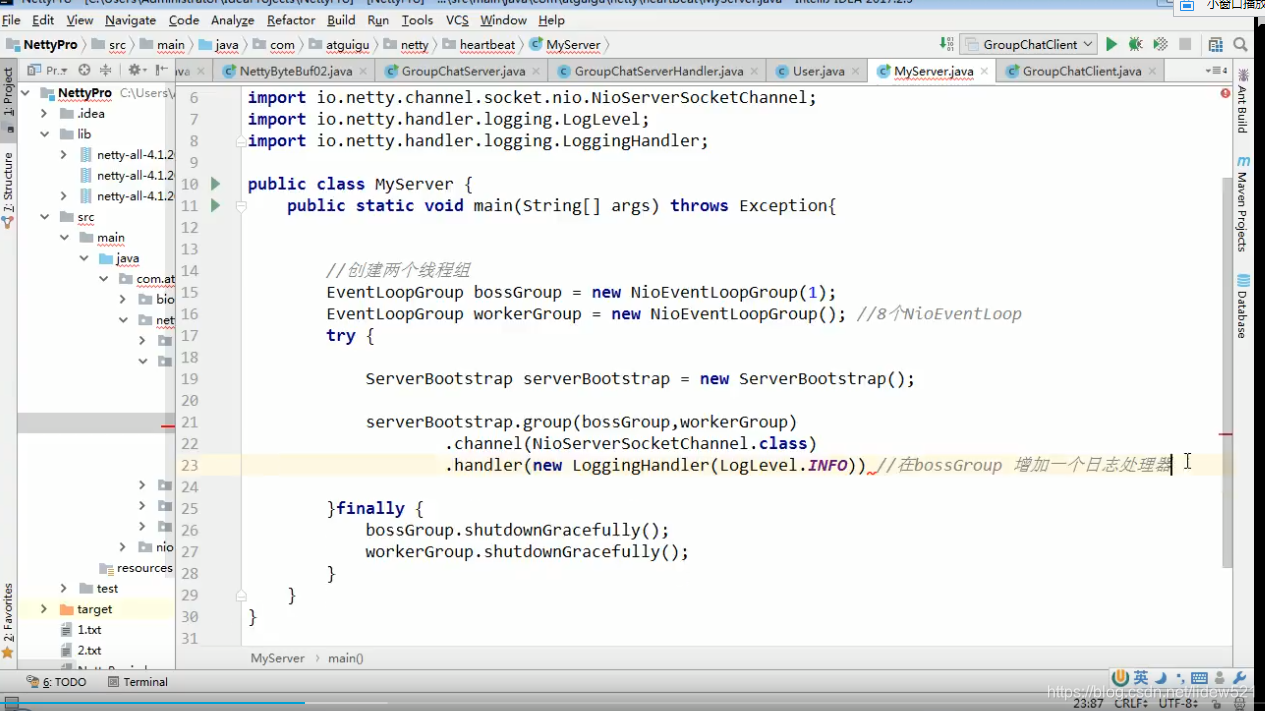Toggle the 2: Favorites side tool button

8,620
